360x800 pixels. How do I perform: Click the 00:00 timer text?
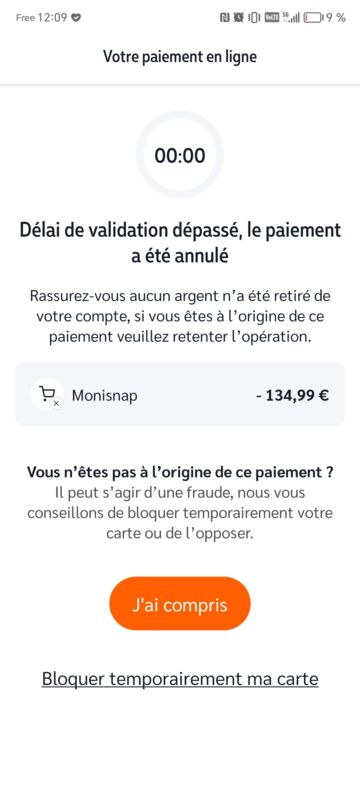point(180,155)
